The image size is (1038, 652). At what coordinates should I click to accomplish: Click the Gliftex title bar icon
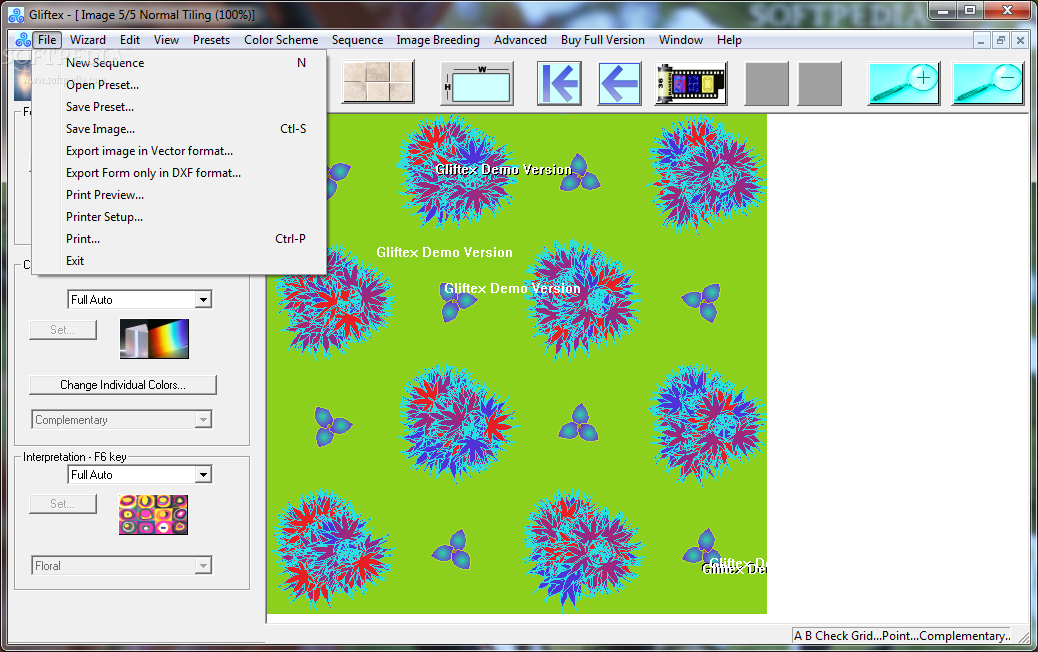pos(17,15)
